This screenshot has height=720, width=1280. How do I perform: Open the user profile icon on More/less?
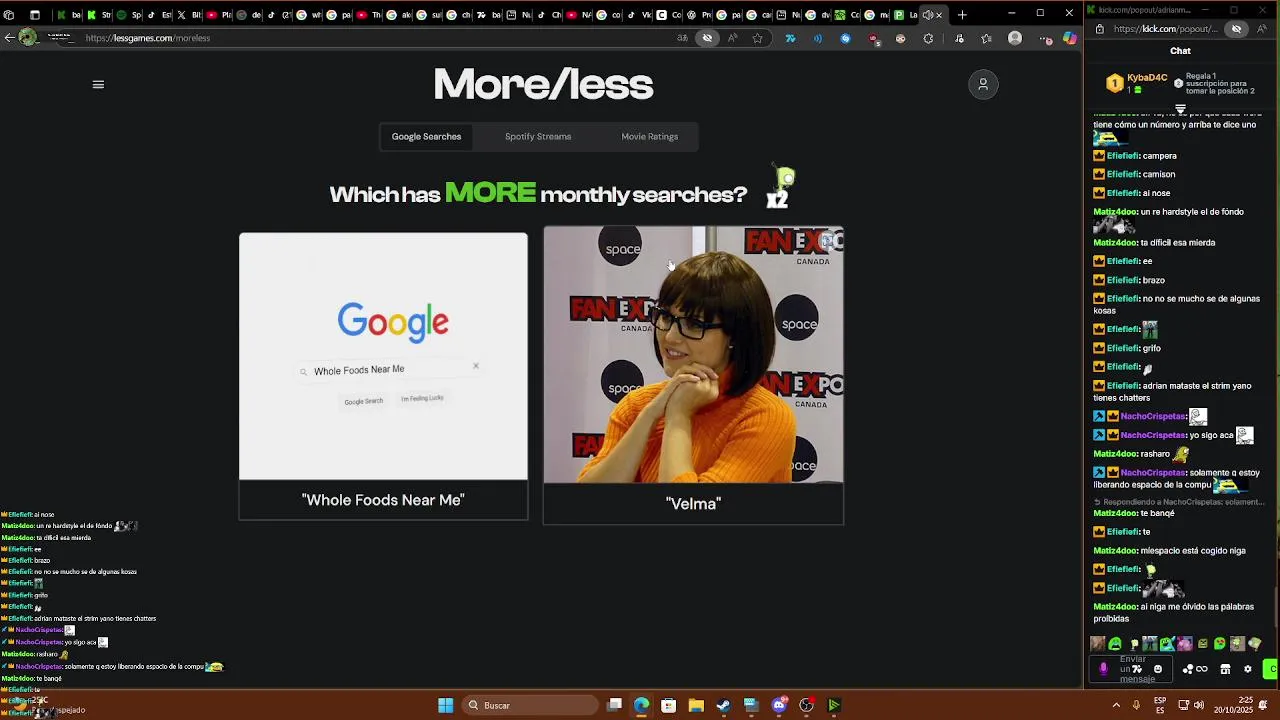tap(983, 85)
